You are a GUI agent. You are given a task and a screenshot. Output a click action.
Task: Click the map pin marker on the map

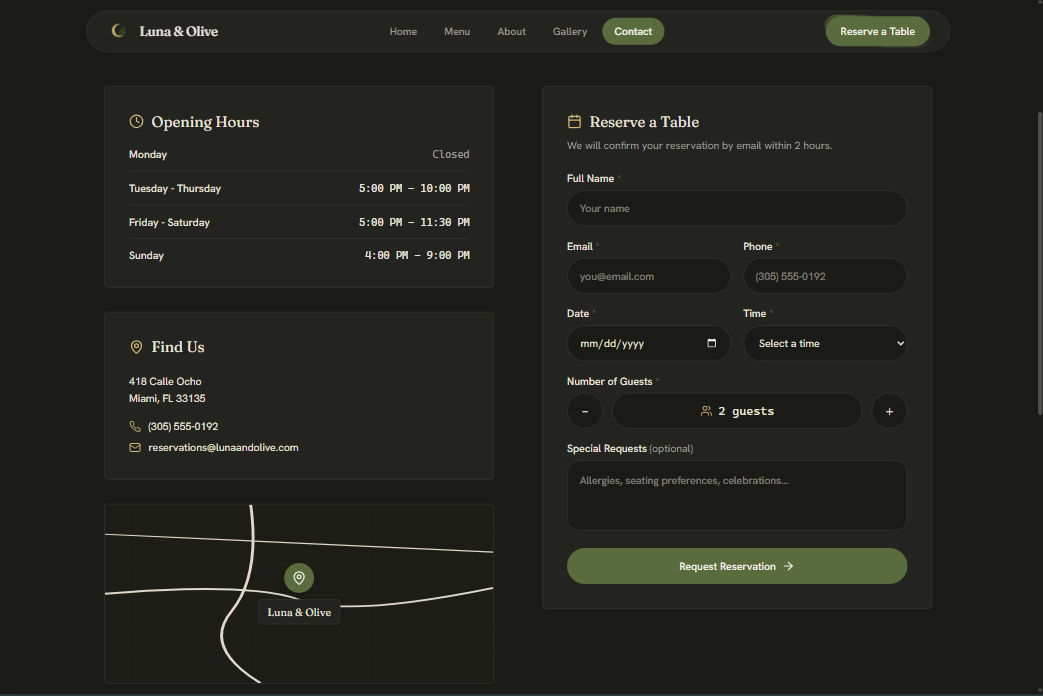[299, 578]
